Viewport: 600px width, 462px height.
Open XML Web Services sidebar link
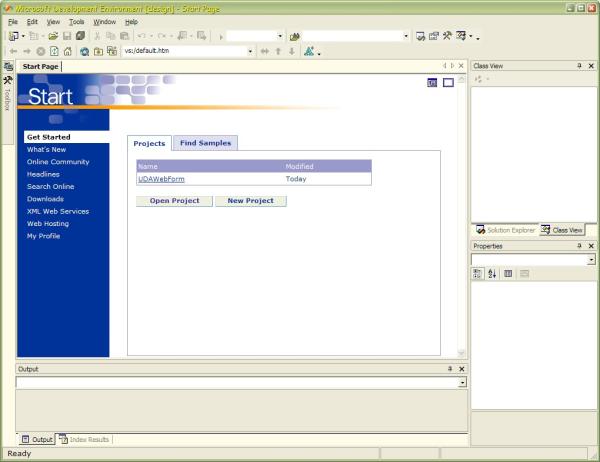[x=58, y=211]
